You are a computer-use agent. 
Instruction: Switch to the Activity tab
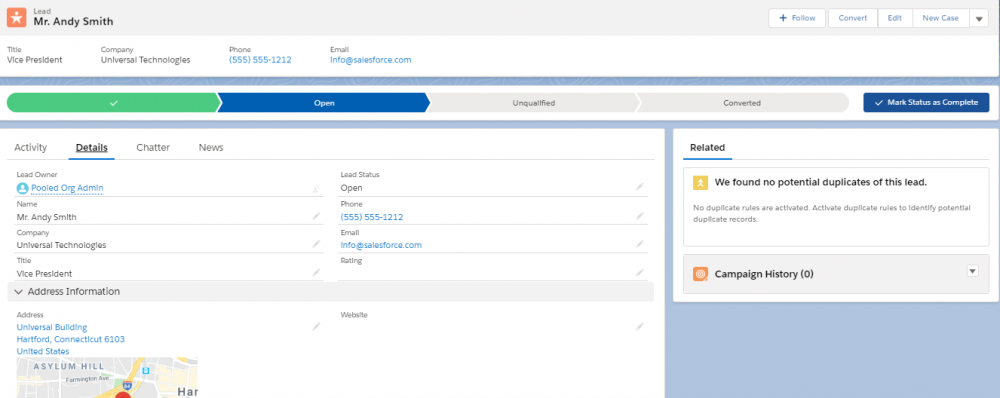pos(31,147)
